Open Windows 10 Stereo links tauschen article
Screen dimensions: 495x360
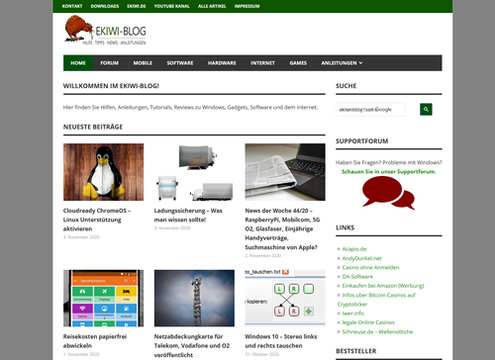[281, 341]
